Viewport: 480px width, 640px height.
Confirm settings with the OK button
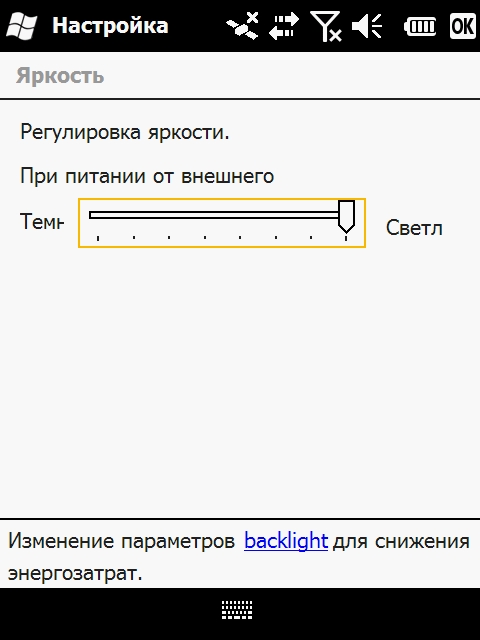[x=463, y=26]
